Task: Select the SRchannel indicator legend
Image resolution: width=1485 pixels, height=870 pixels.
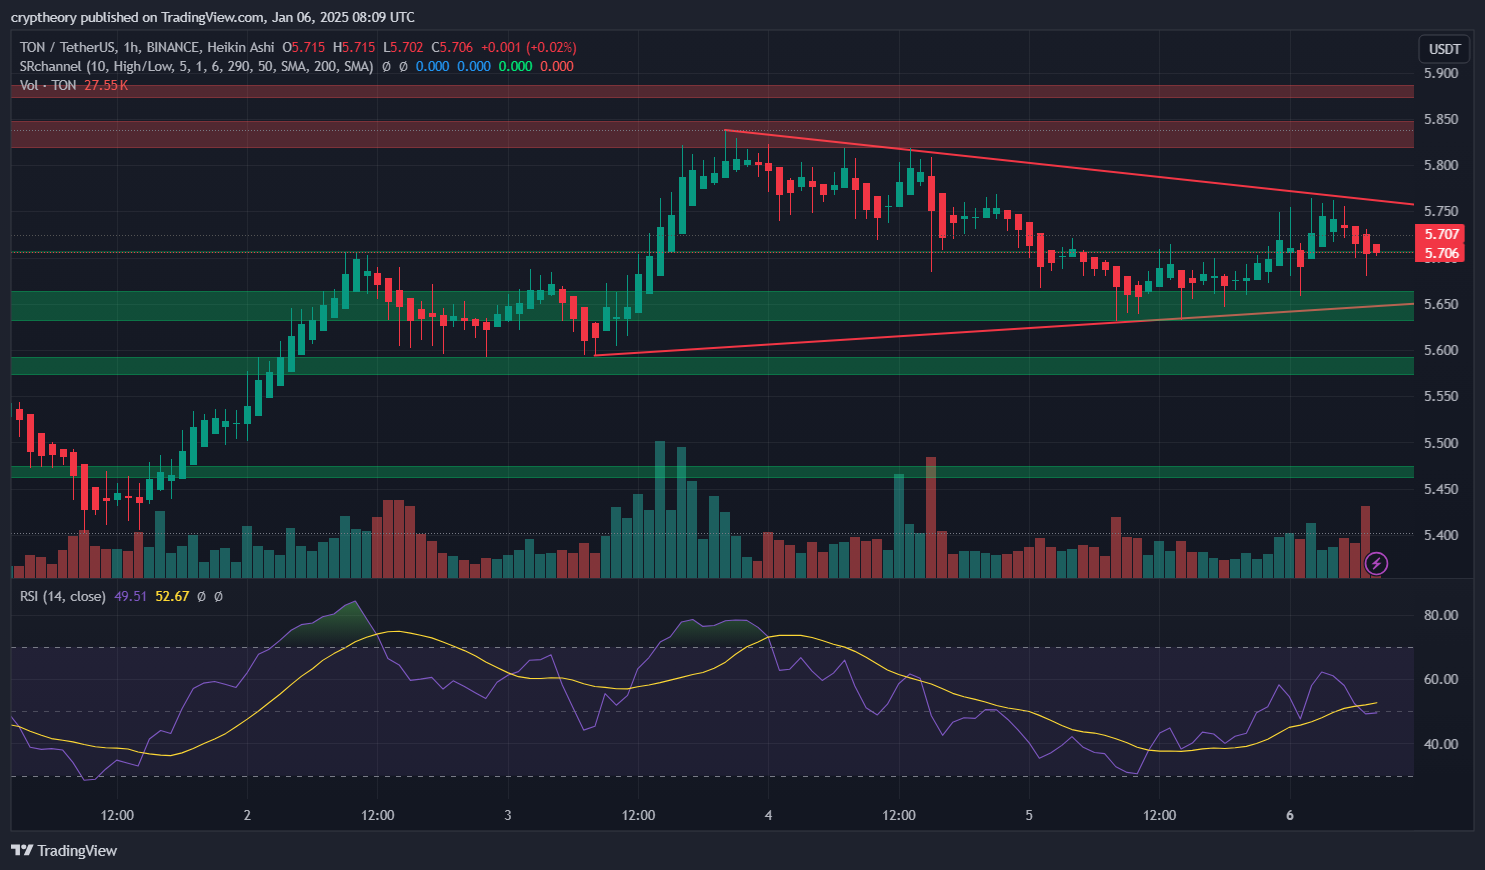Action: tap(196, 66)
